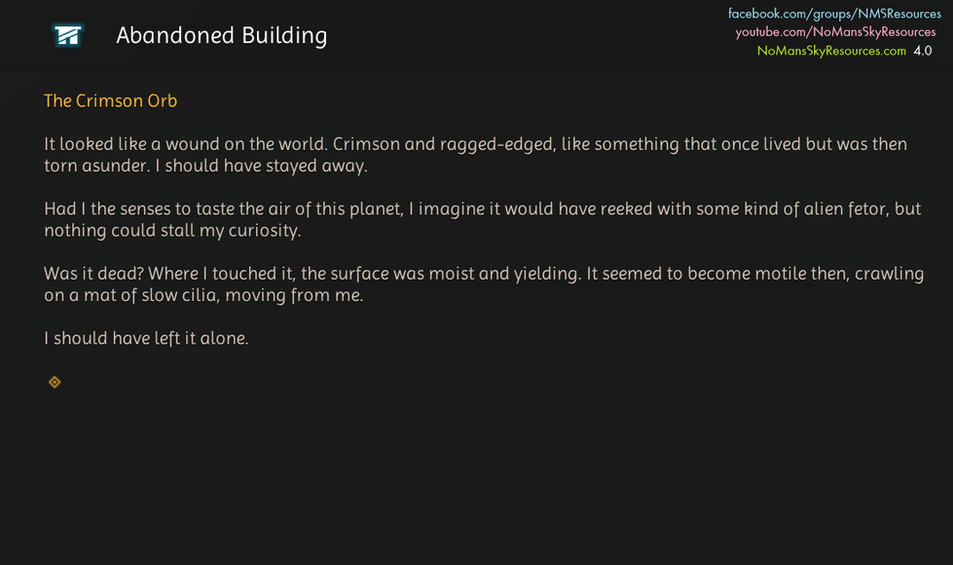This screenshot has height=565, width=953.
Task: Visit the NoMansSkyResources.com website link
Action: tap(831, 50)
